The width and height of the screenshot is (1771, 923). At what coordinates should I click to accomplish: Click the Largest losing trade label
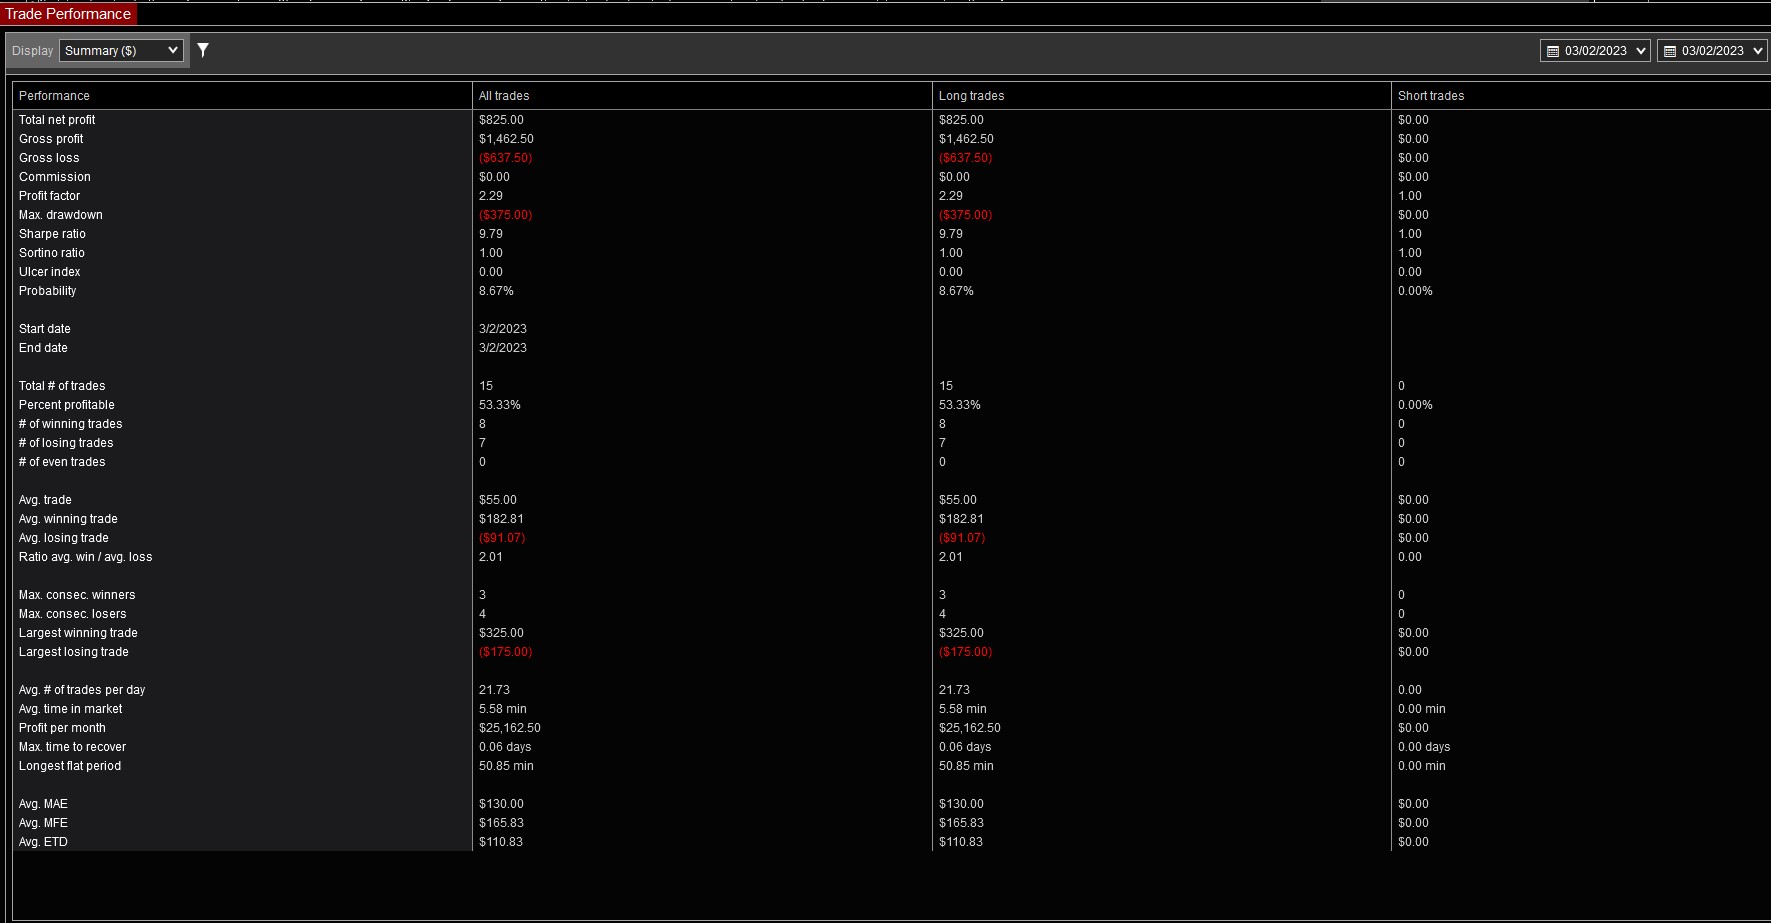pos(74,652)
